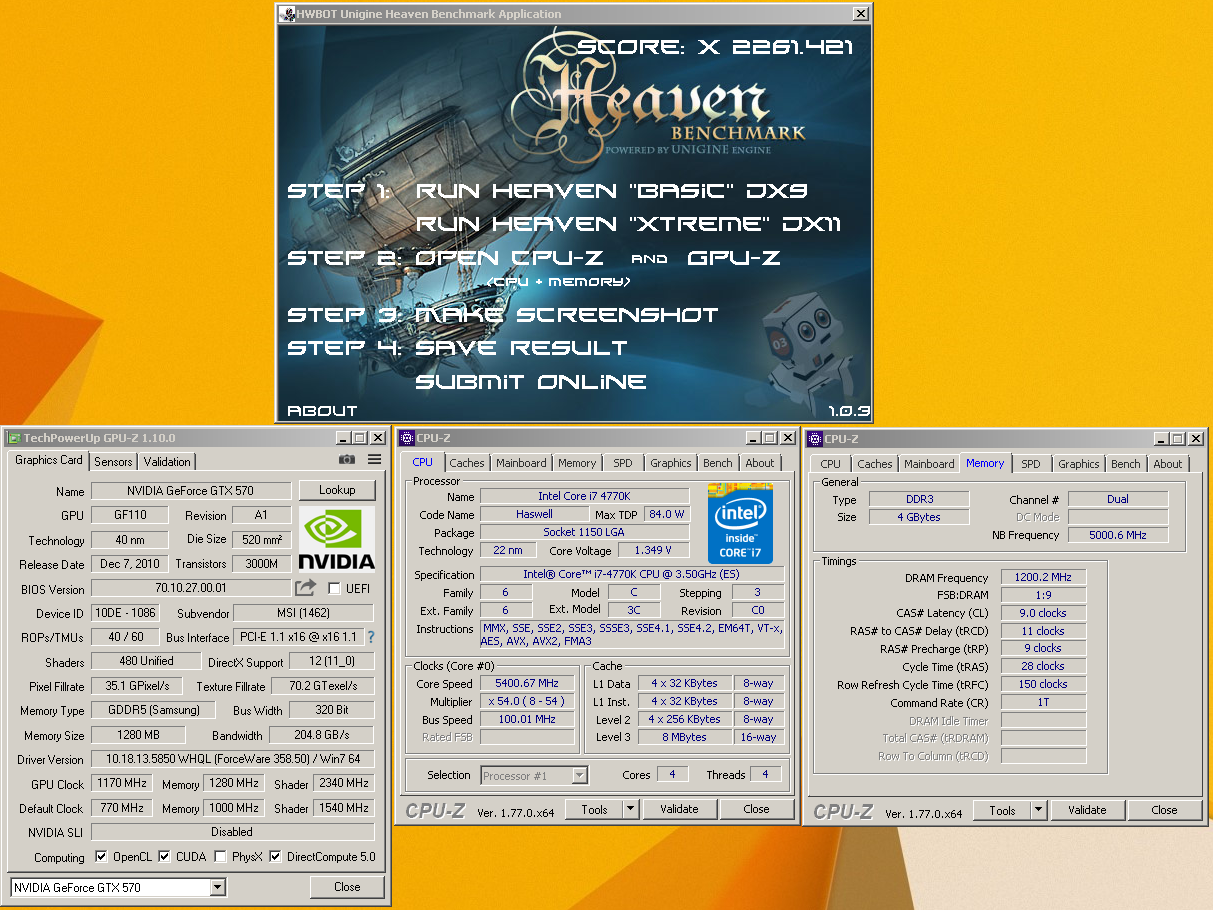Click Save Result in Heaven app
1213x910 pixels.
pos(521,347)
